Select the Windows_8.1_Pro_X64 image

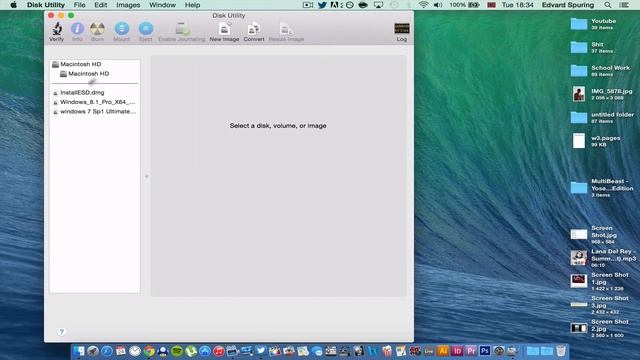coord(94,102)
